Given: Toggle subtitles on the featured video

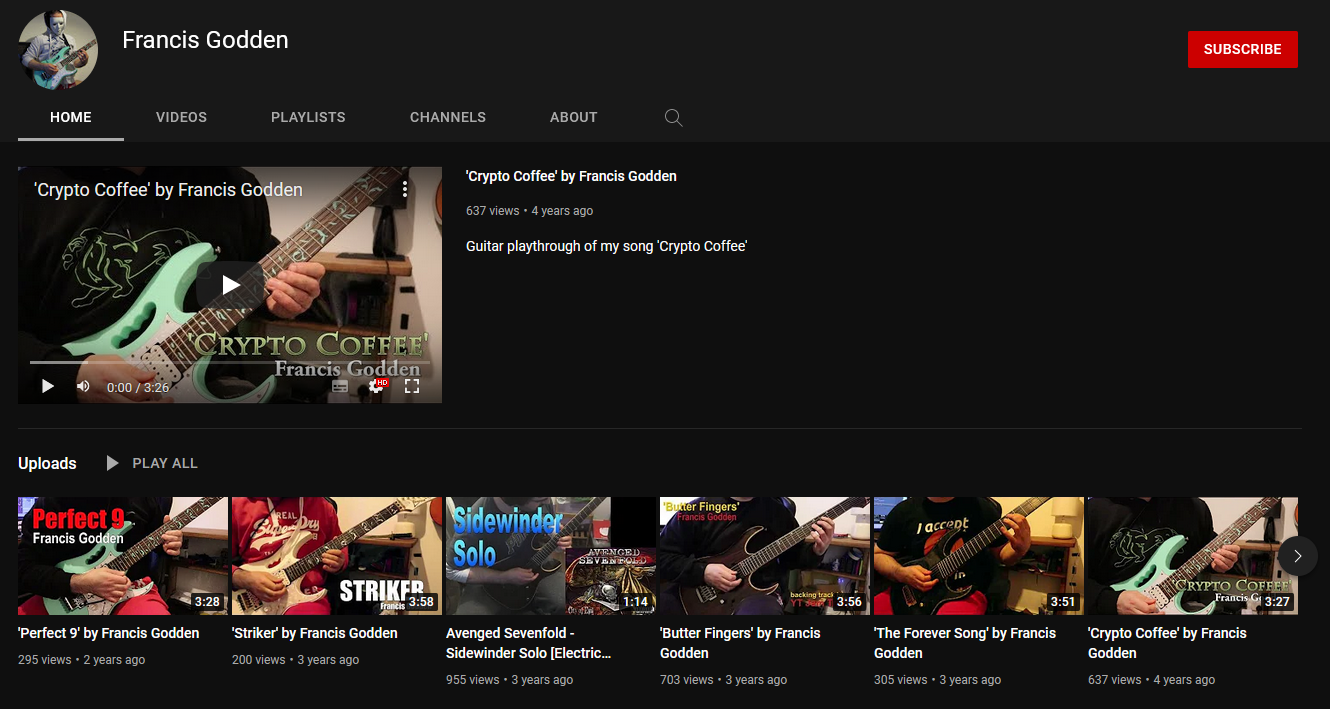Looking at the screenshot, I should click(340, 386).
